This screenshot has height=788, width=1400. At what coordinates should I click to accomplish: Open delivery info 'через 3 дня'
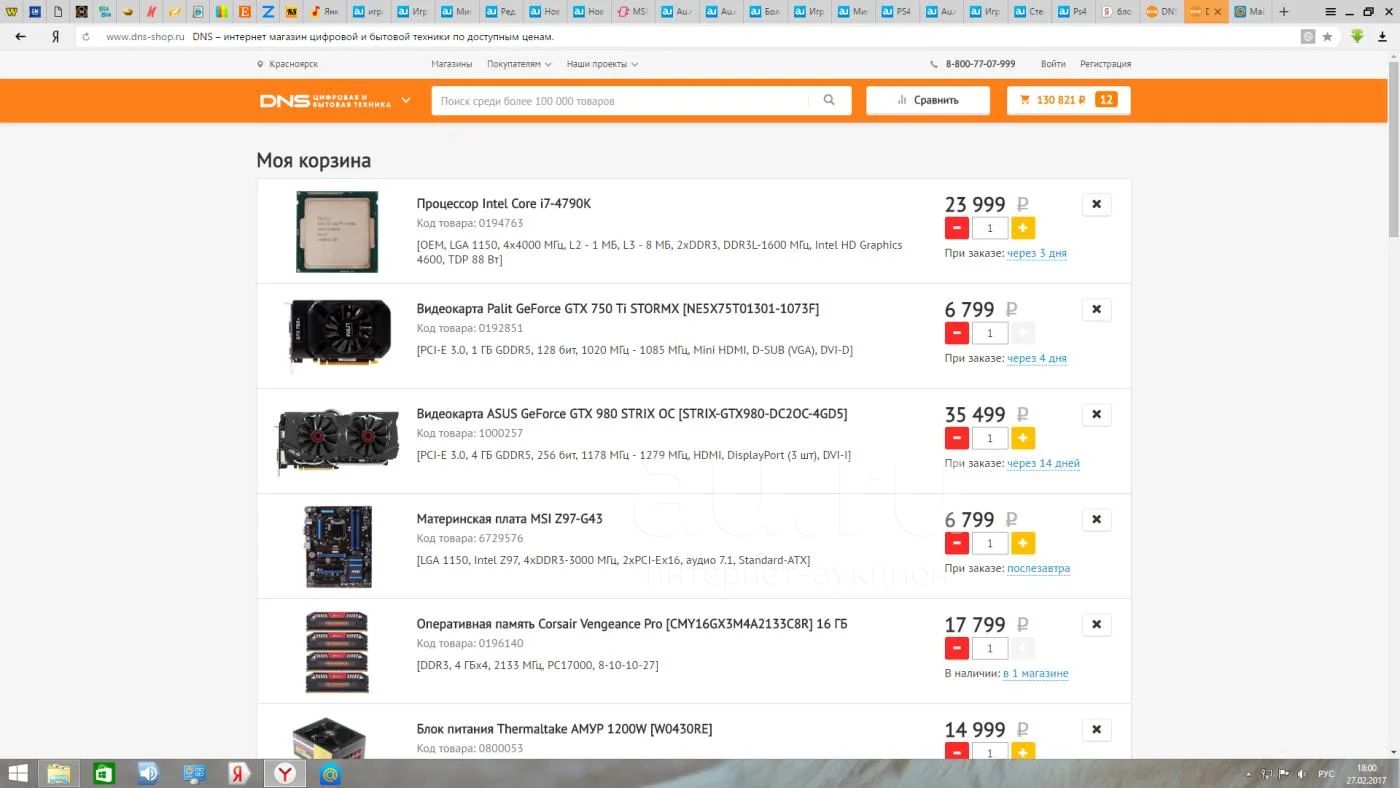pos(1037,253)
